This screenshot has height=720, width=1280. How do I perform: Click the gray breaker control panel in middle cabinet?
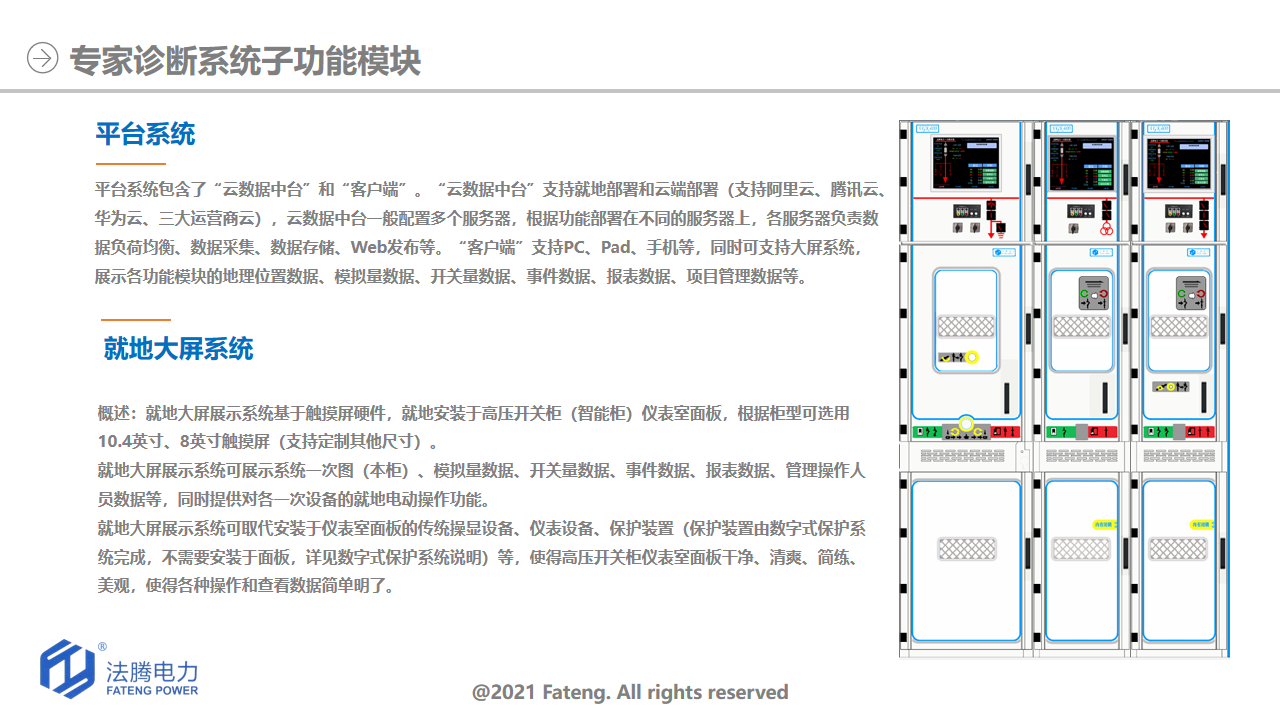(1093, 293)
